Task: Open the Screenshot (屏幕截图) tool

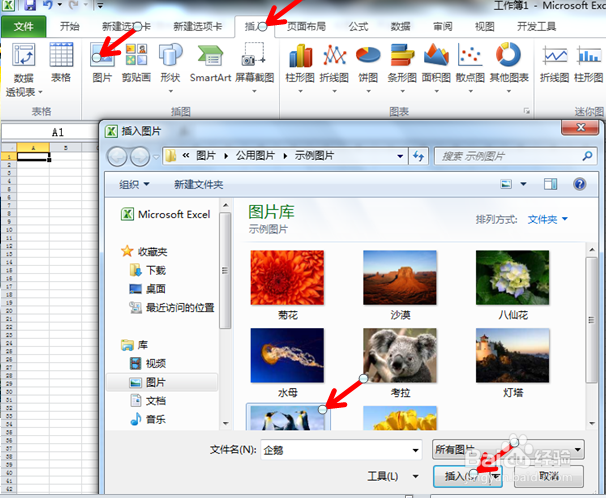Action: click(x=254, y=68)
